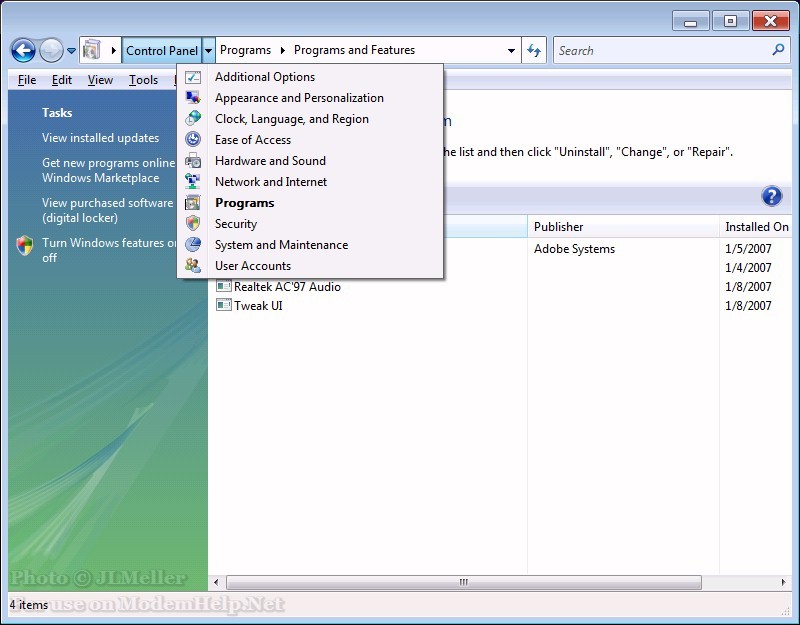Open the recent pages dropdown arrow
The image size is (800, 625).
71,51
